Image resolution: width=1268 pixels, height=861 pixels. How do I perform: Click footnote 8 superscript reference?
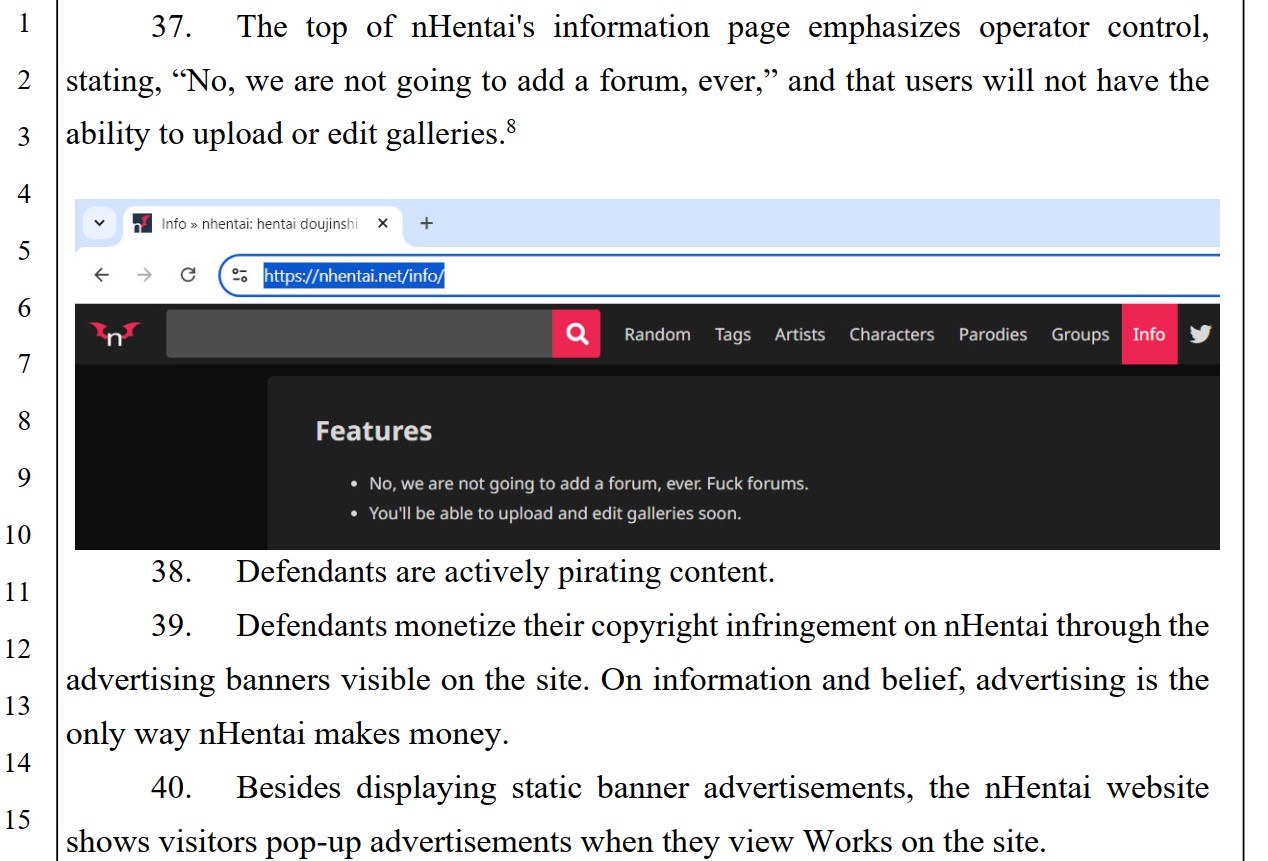click(511, 126)
